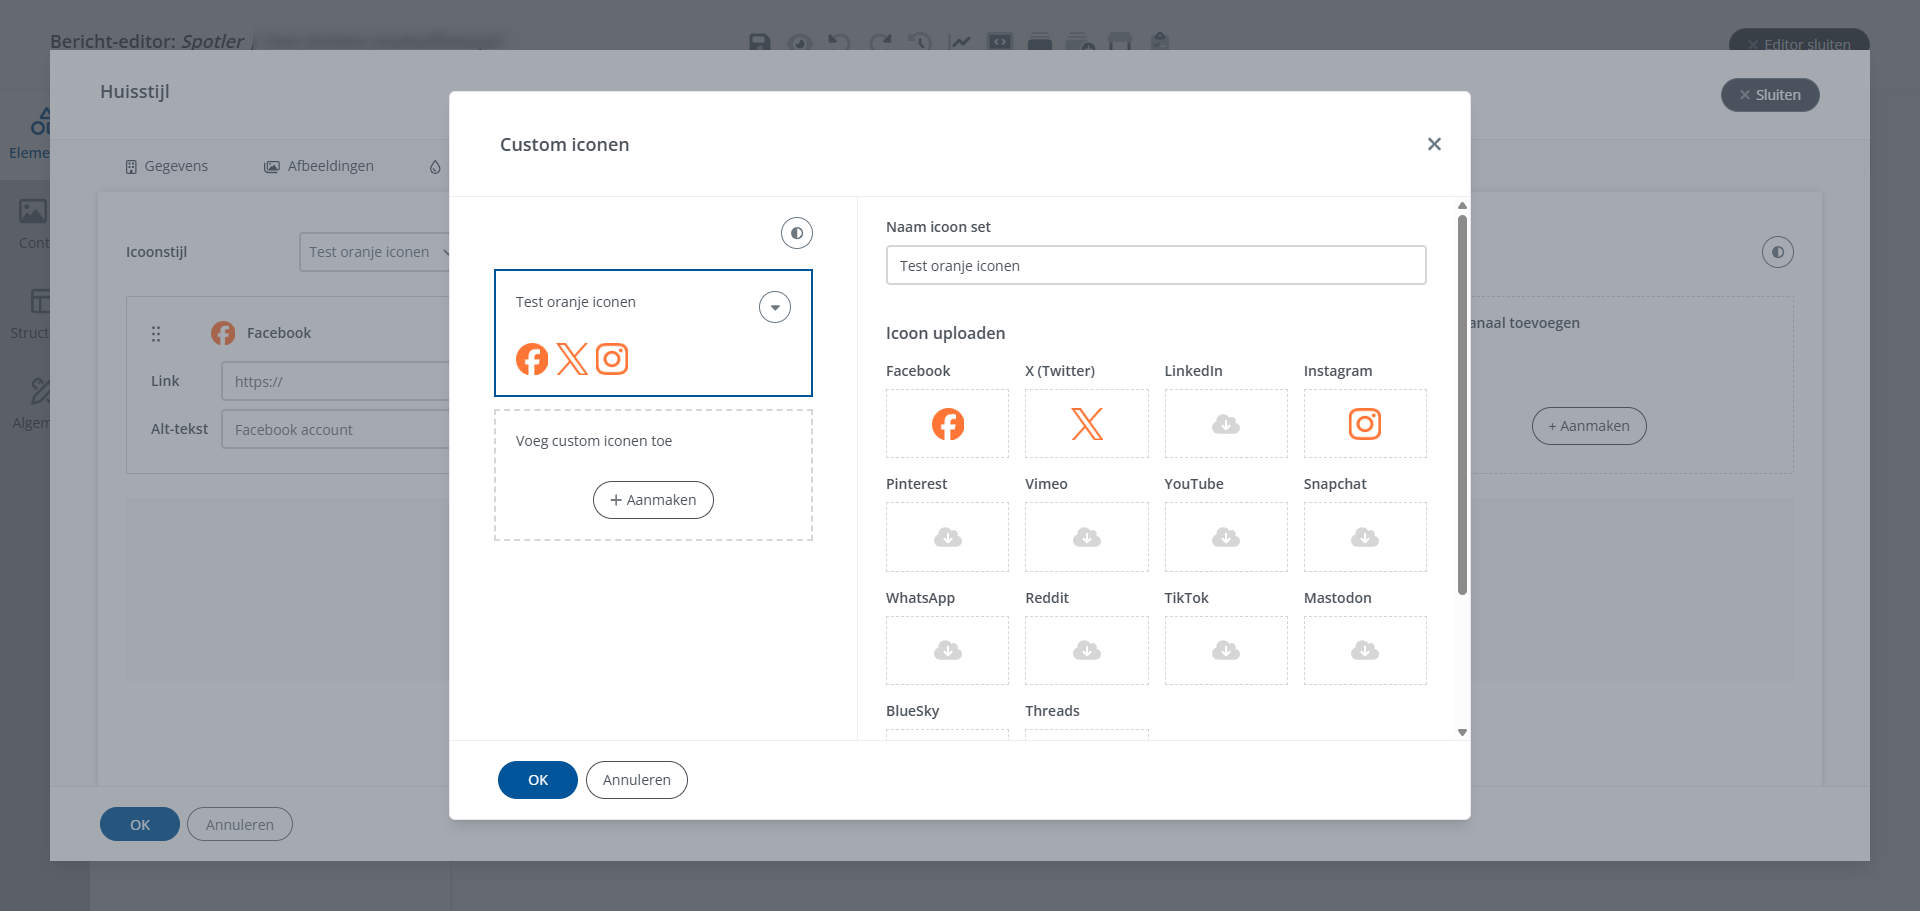Upload an icon for WhatsApp
Image resolution: width=1920 pixels, height=911 pixels.
[948, 651]
